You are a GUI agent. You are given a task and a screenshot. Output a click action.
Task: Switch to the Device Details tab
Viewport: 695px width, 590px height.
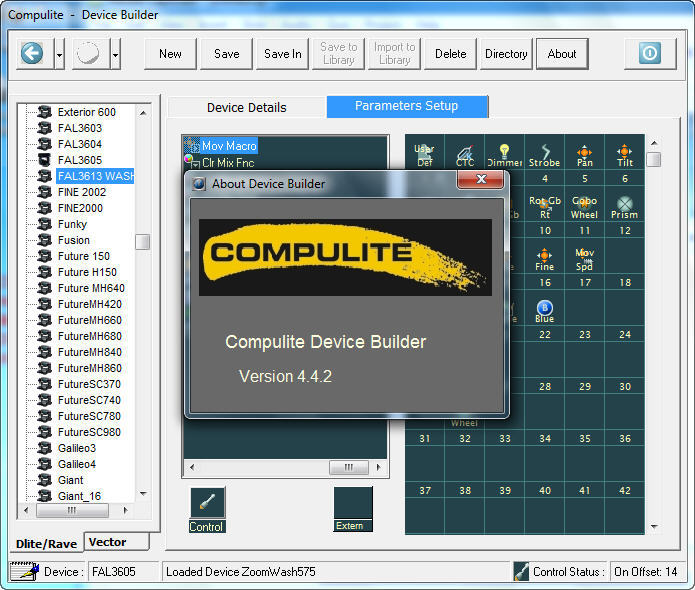pyautogui.click(x=246, y=107)
